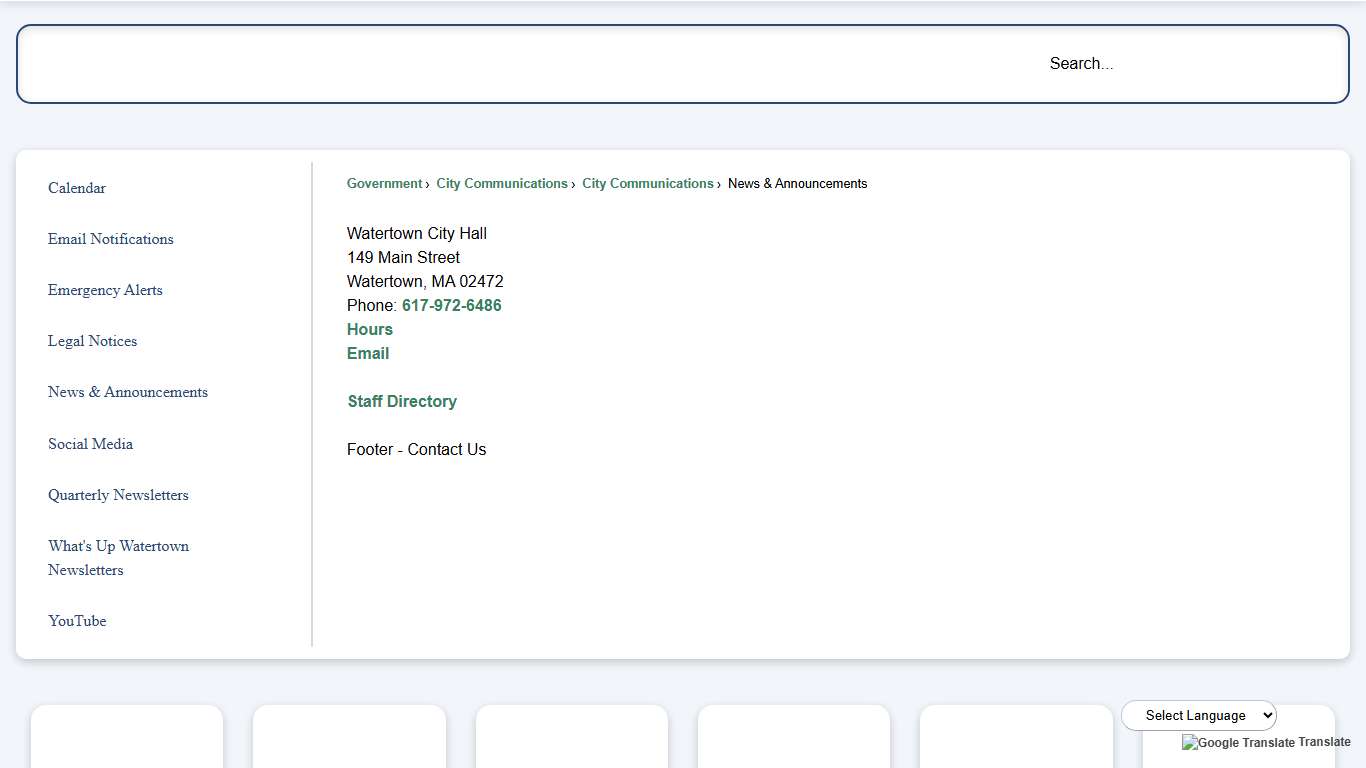This screenshot has height=768, width=1366.
Task: Select News & Announcements in the sidebar
Action: point(128,392)
